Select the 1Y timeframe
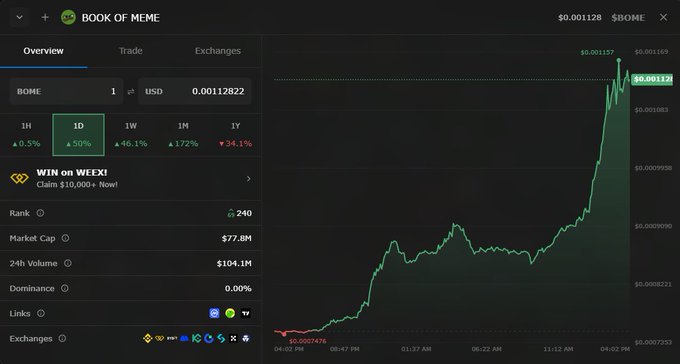Screen dimensions: 680x364 tap(235, 134)
